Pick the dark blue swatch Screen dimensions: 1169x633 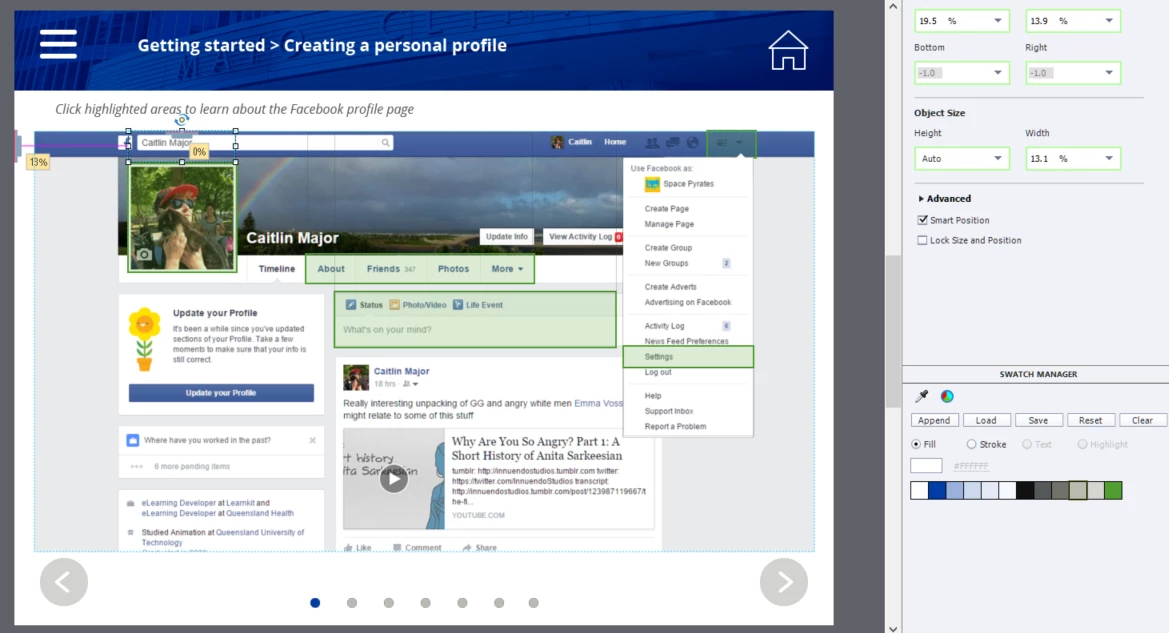(x=937, y=491)
